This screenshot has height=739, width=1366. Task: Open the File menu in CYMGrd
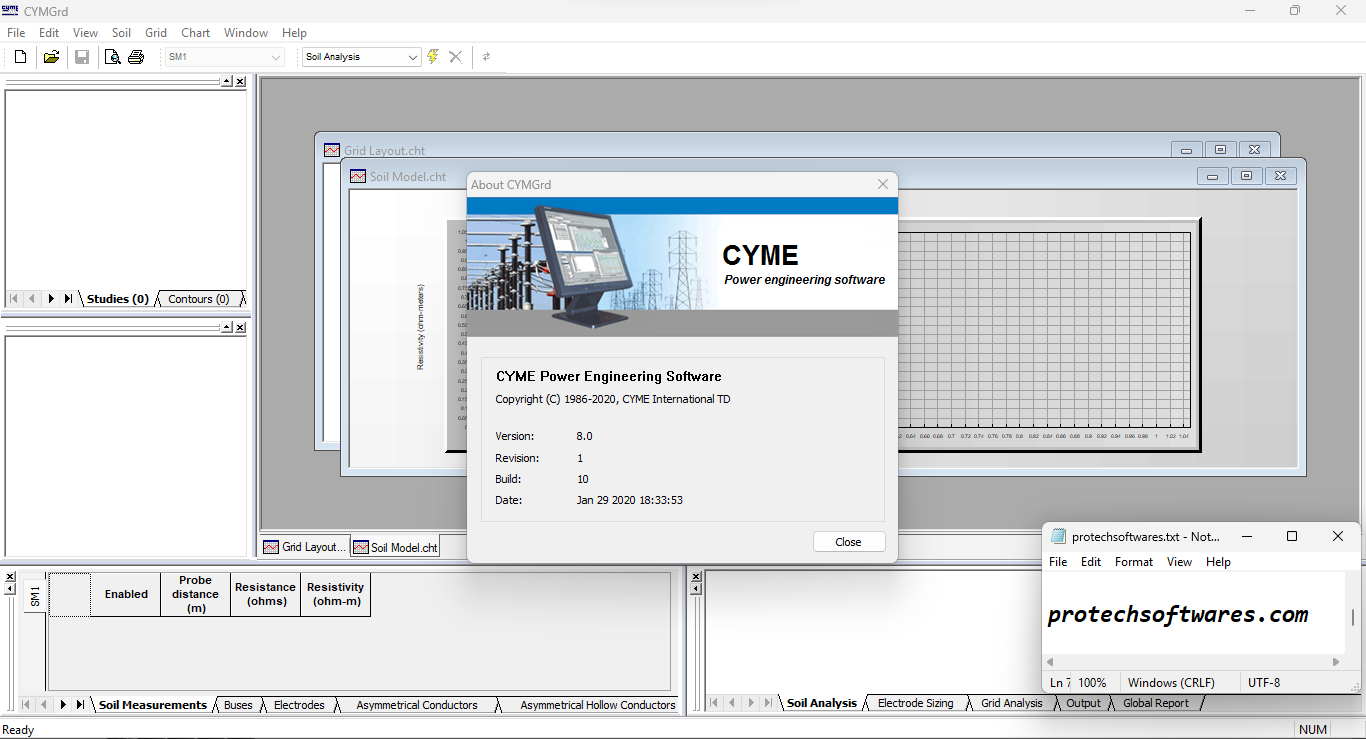tap(16, 33)
